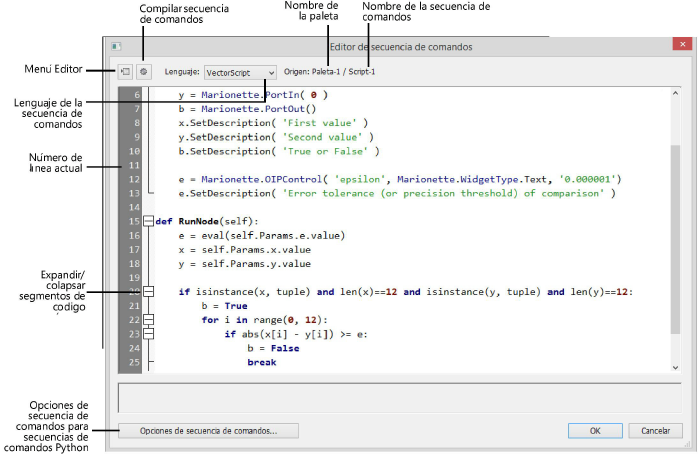The image size is (698, 462).
Task: Open the Lenguaje VectorScript dropdown
Action: tap(239, 73)
